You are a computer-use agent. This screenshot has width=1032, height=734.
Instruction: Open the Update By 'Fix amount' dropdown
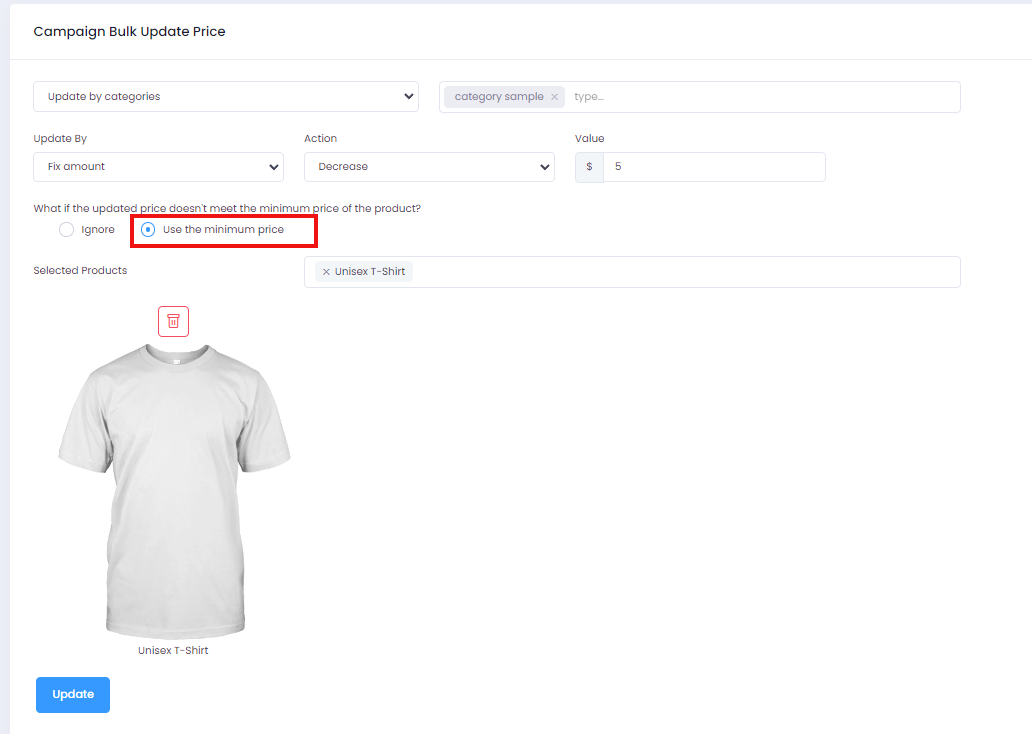(x=159, y=167)
